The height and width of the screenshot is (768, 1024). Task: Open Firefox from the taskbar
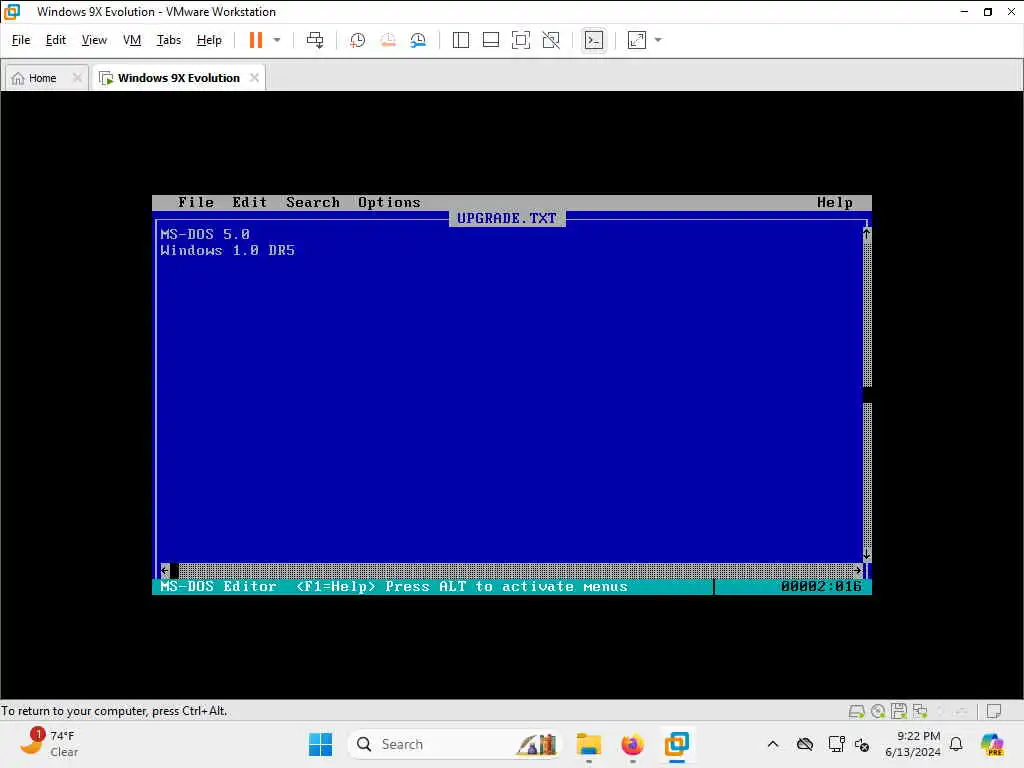point(632,744)
